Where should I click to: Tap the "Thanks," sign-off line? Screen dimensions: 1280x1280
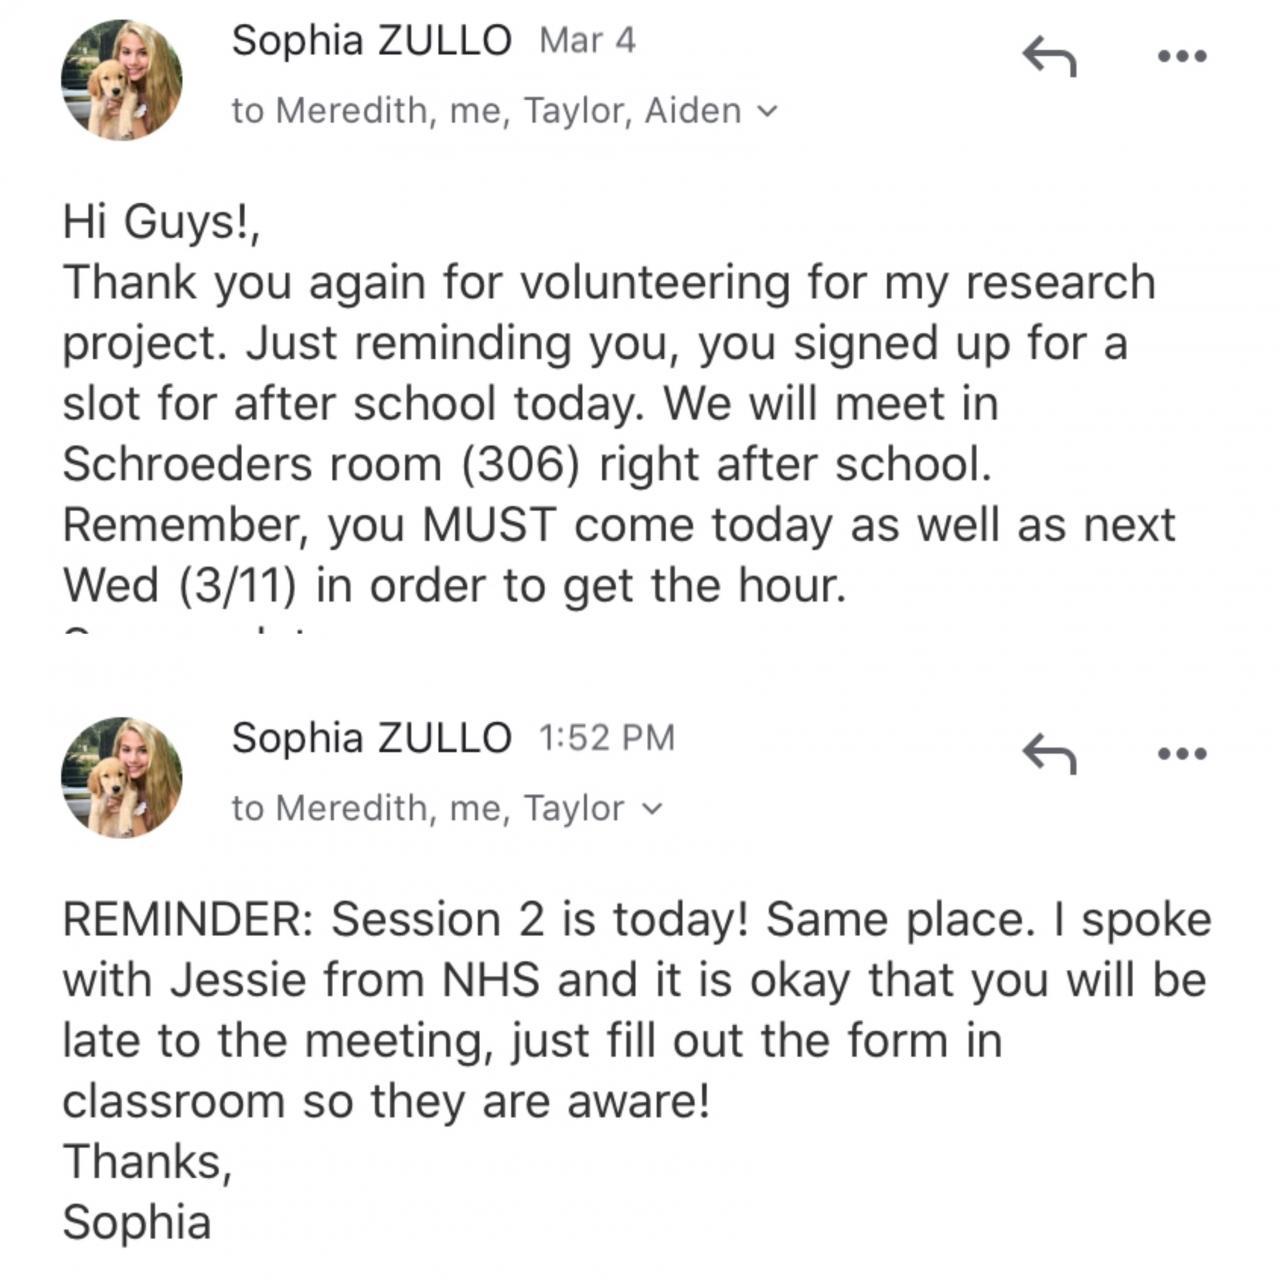[x=147, y=1162]
